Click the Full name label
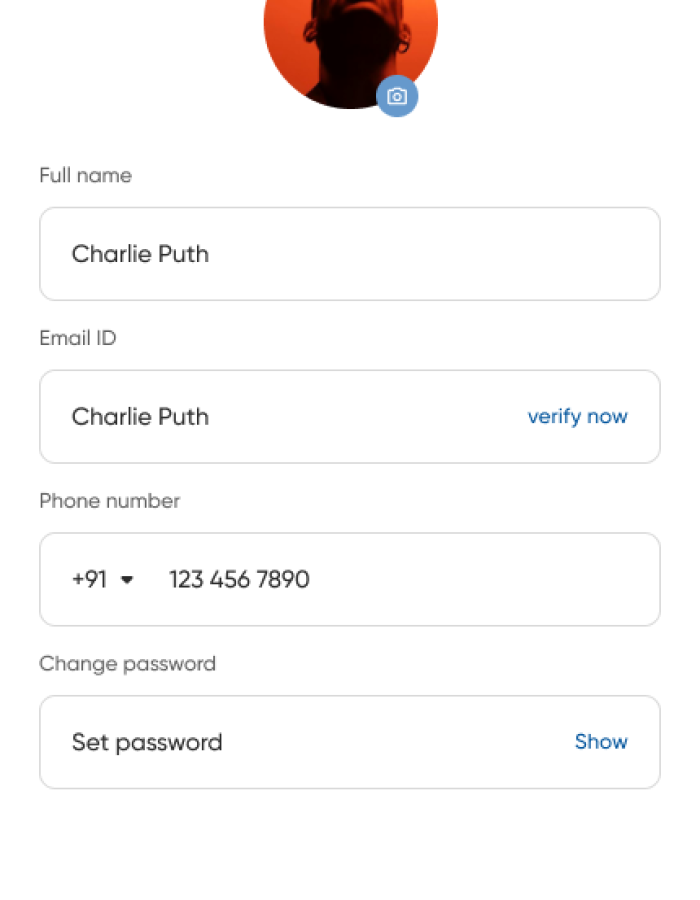700x900 pixels. click(x=85, y=175)
